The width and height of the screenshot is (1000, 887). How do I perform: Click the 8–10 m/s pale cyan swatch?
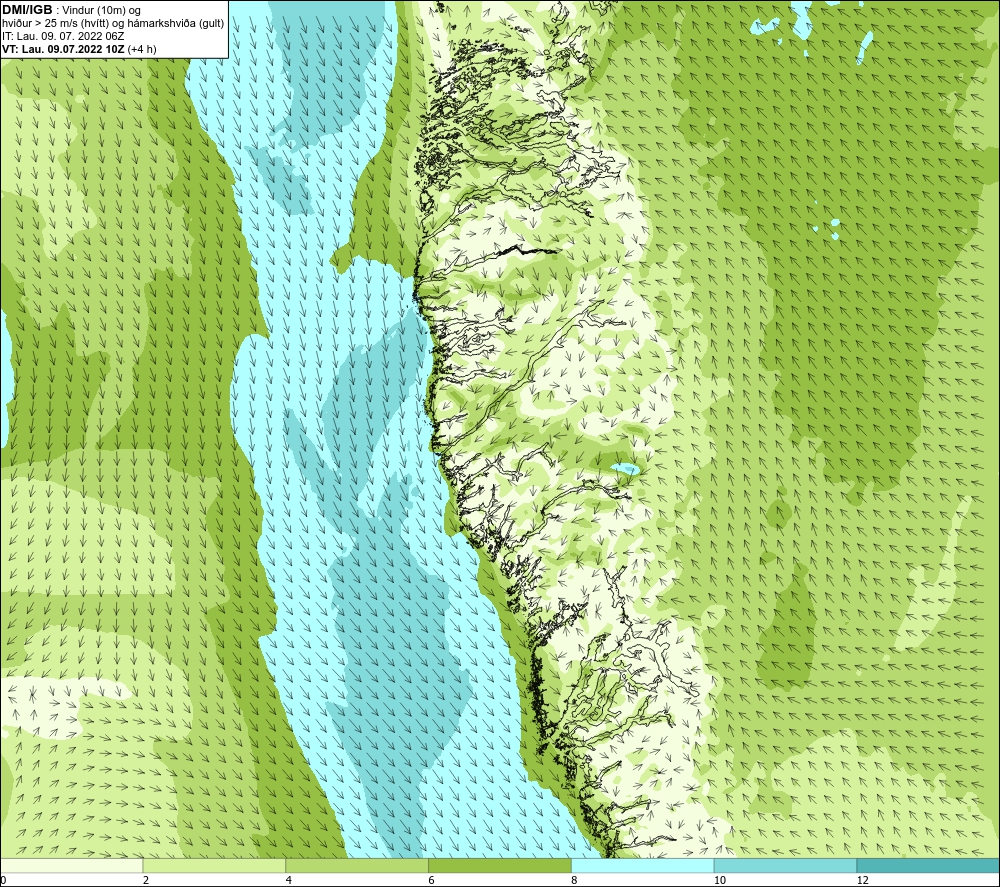pos(643,865)
